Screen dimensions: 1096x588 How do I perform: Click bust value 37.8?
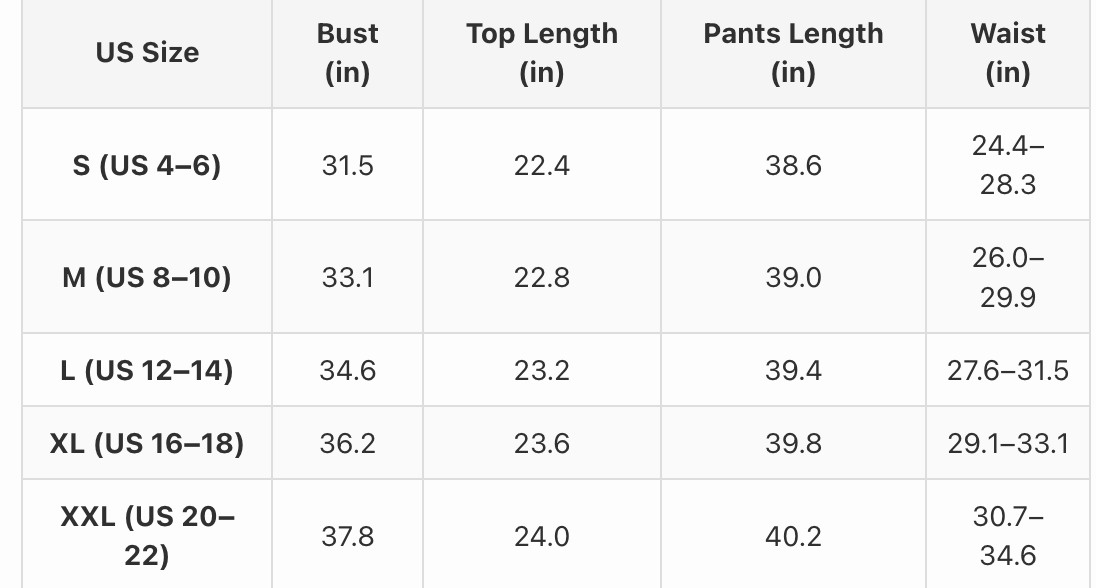coord(347,536)
